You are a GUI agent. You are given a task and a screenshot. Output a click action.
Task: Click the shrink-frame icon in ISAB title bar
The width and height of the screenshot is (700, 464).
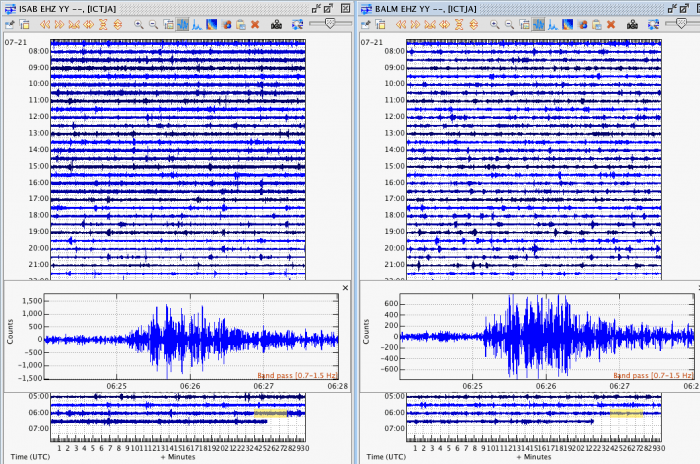[x=316, y=8]
